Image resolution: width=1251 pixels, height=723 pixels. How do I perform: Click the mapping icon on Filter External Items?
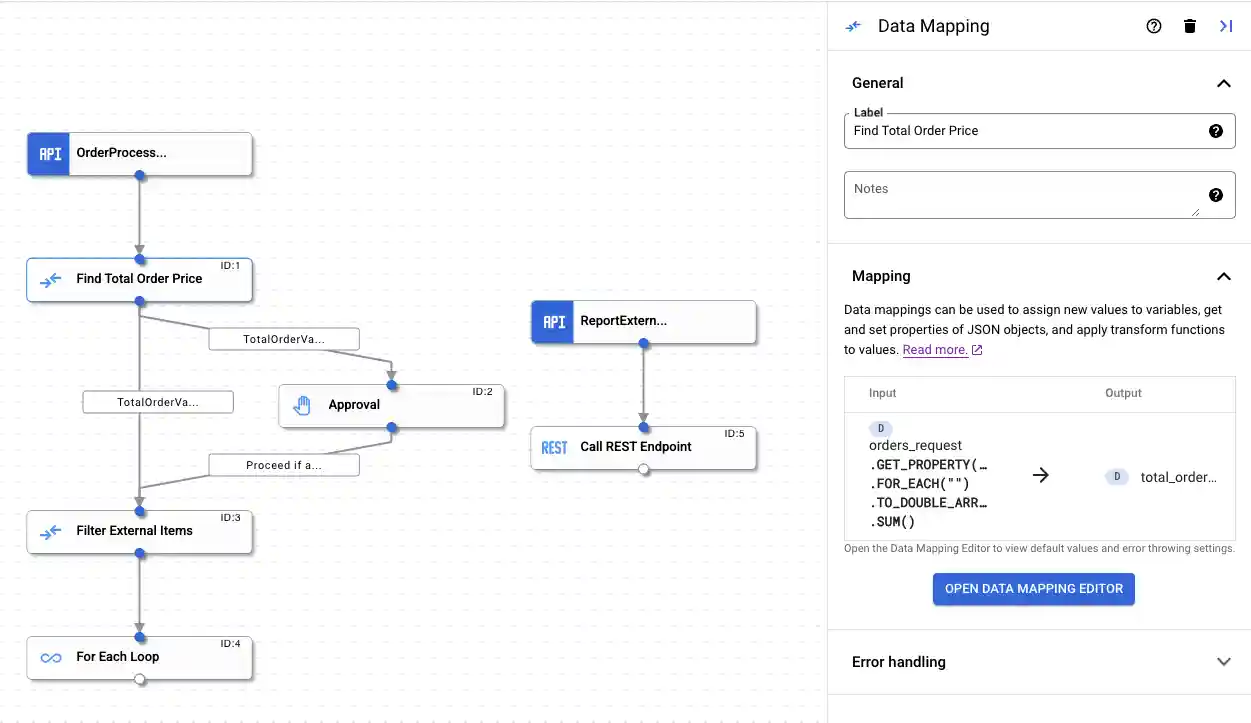(x=51, y=531)
